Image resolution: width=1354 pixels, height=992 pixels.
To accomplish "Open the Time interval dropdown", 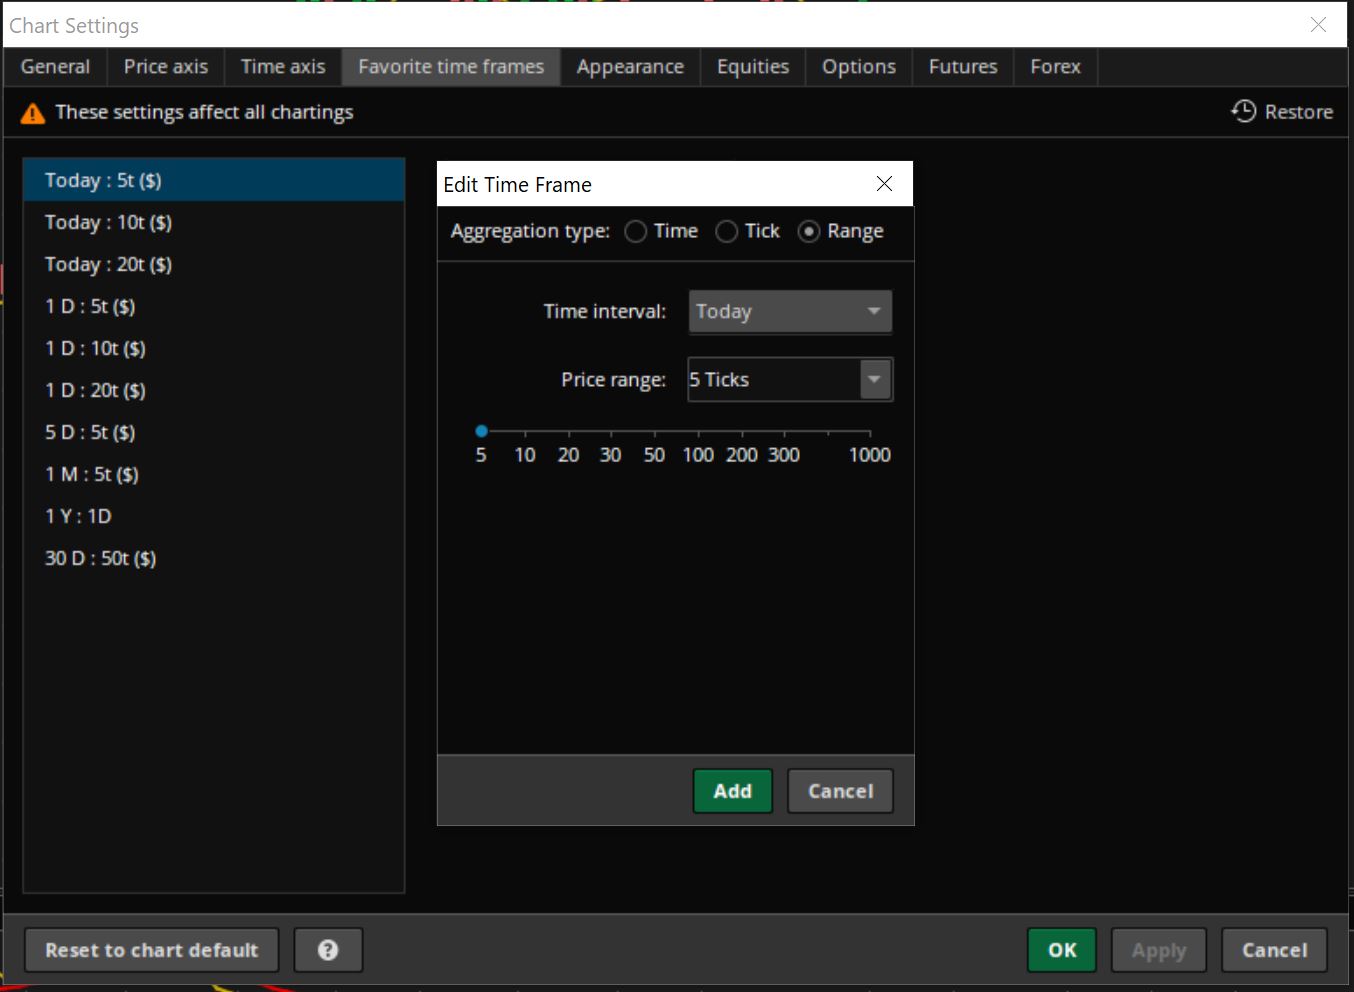I will click(790, 311).
